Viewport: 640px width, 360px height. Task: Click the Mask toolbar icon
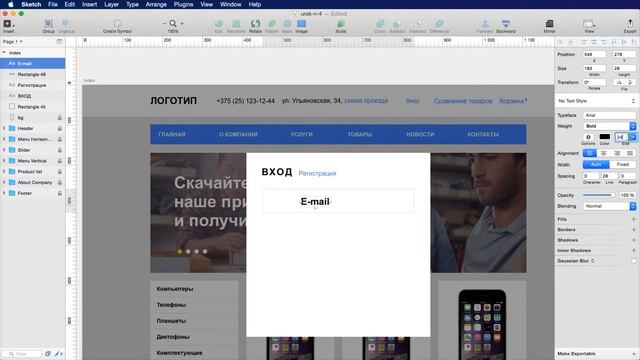tap(287, 24)
